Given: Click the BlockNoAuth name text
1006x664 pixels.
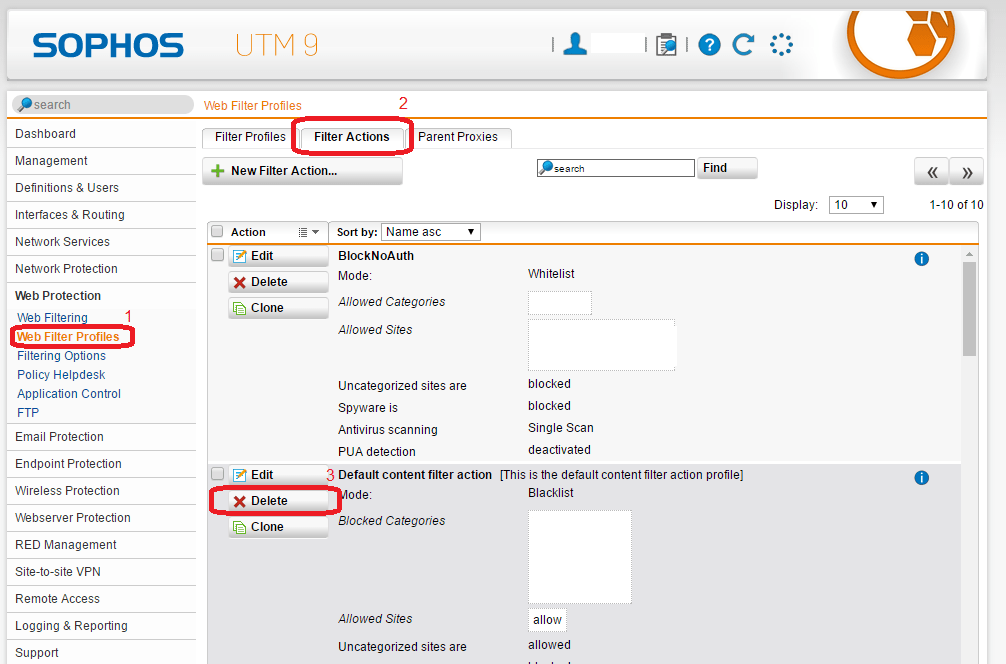Looking at the screenshot, I should pos(376,255).
